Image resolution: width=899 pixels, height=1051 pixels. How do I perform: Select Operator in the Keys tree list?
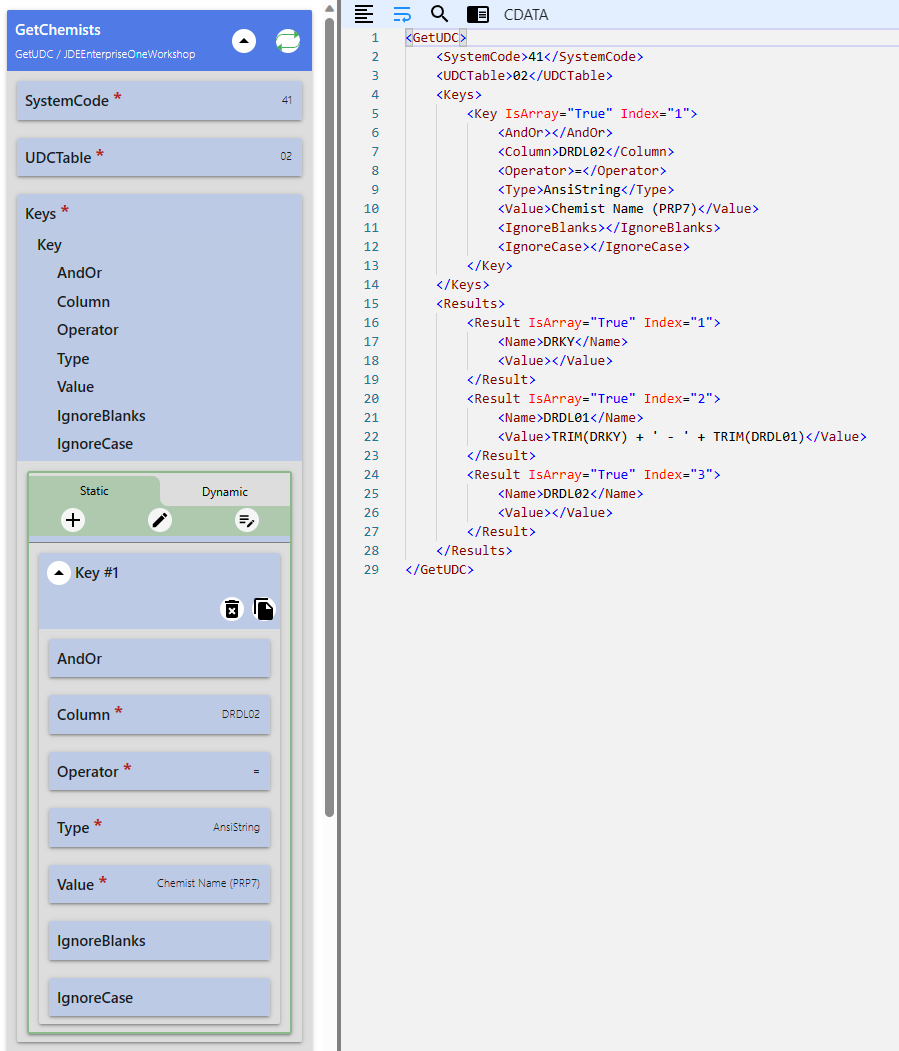coord(87,330)
